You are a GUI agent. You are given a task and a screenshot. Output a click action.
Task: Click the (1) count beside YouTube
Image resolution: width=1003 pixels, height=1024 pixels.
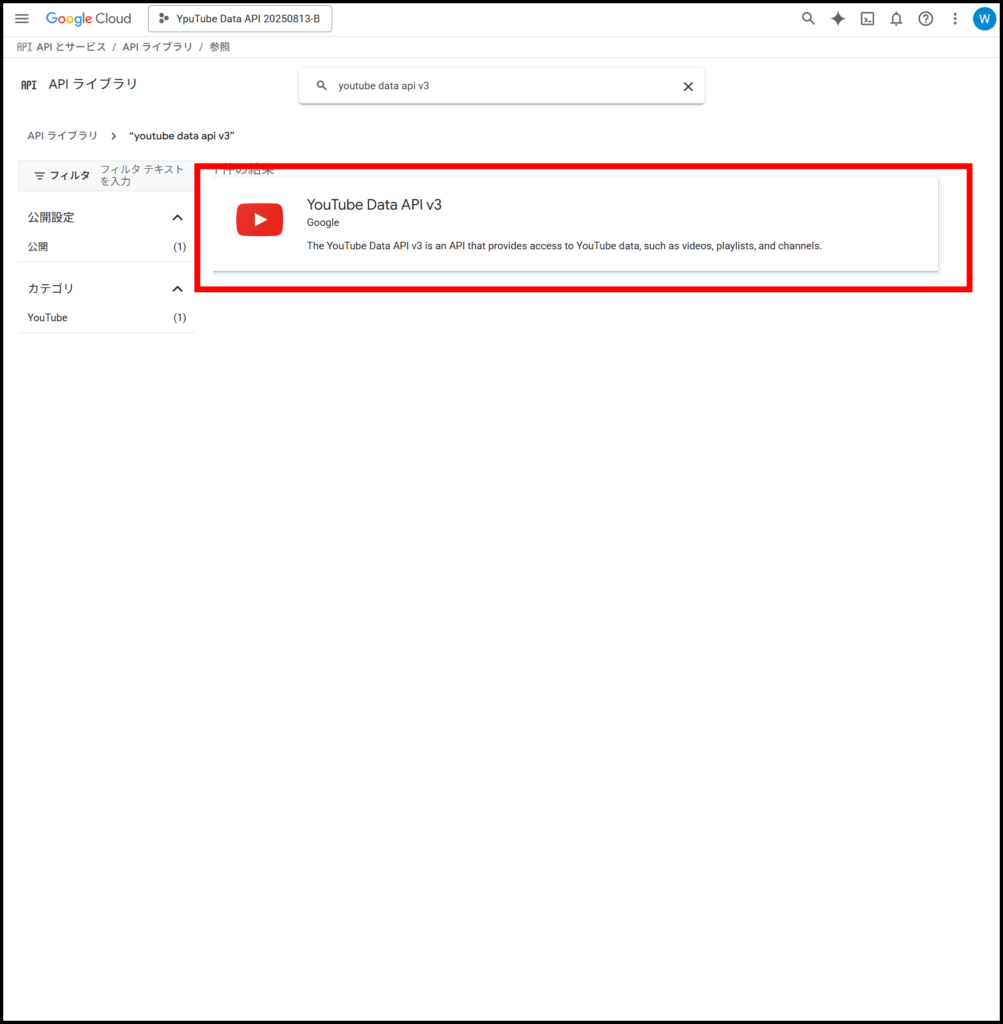pyautogui.click(x=180, y=317)
